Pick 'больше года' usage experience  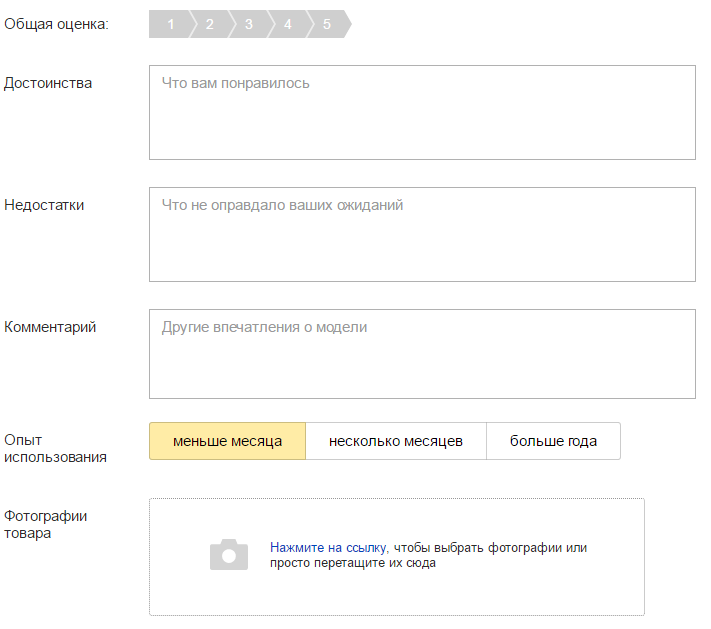pos(553,441)
